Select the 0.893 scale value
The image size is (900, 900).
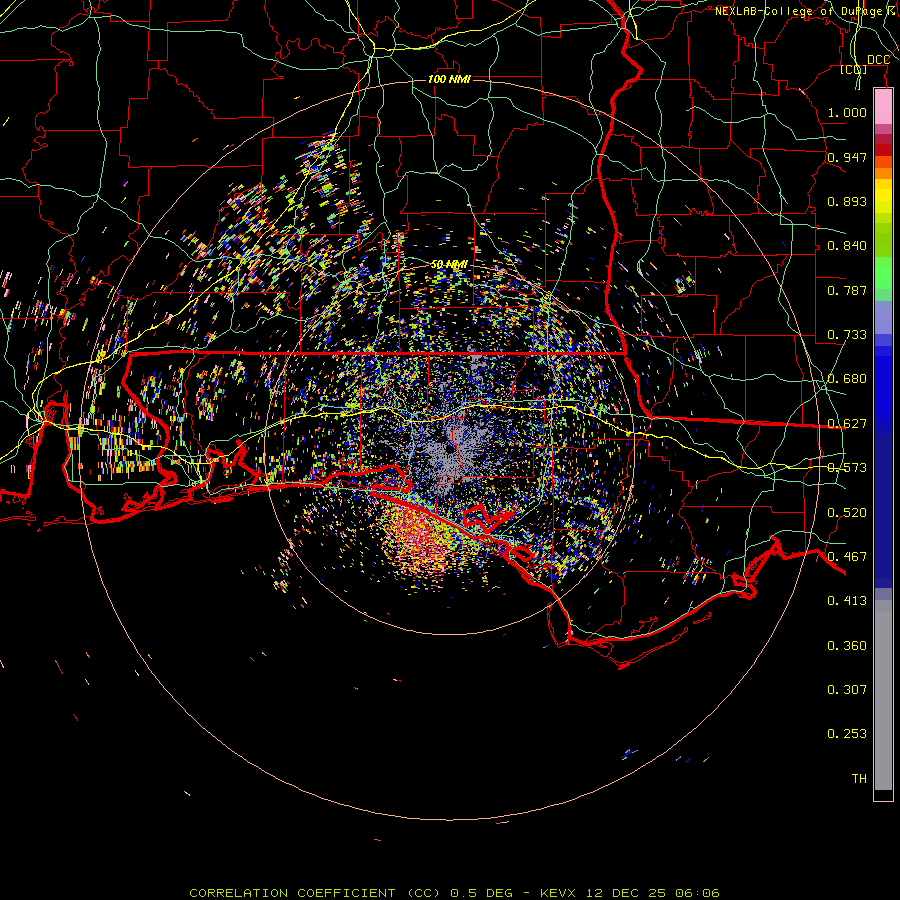[x=847, y=201]
